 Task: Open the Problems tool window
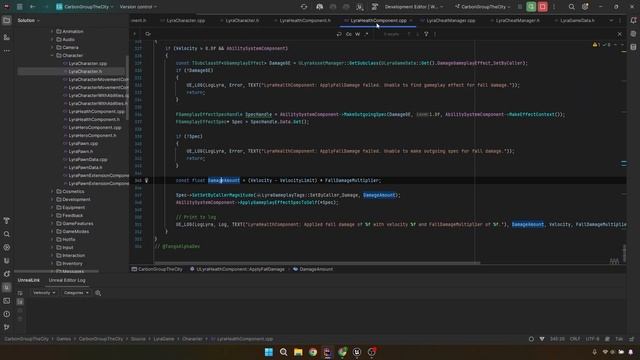[x=7, y=314]
